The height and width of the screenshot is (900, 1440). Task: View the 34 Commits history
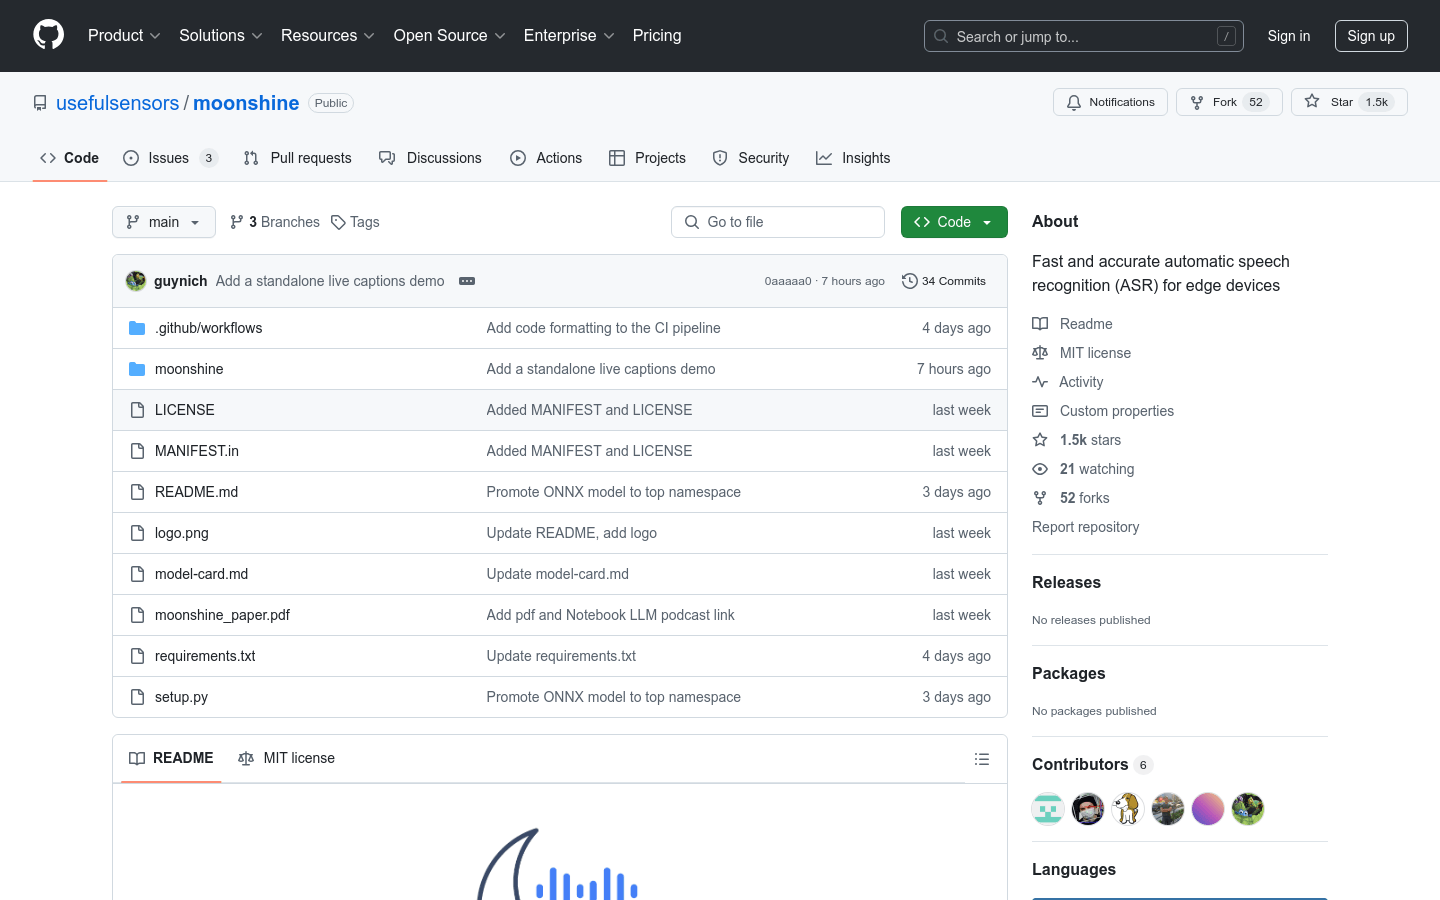[x=944, y=281]
